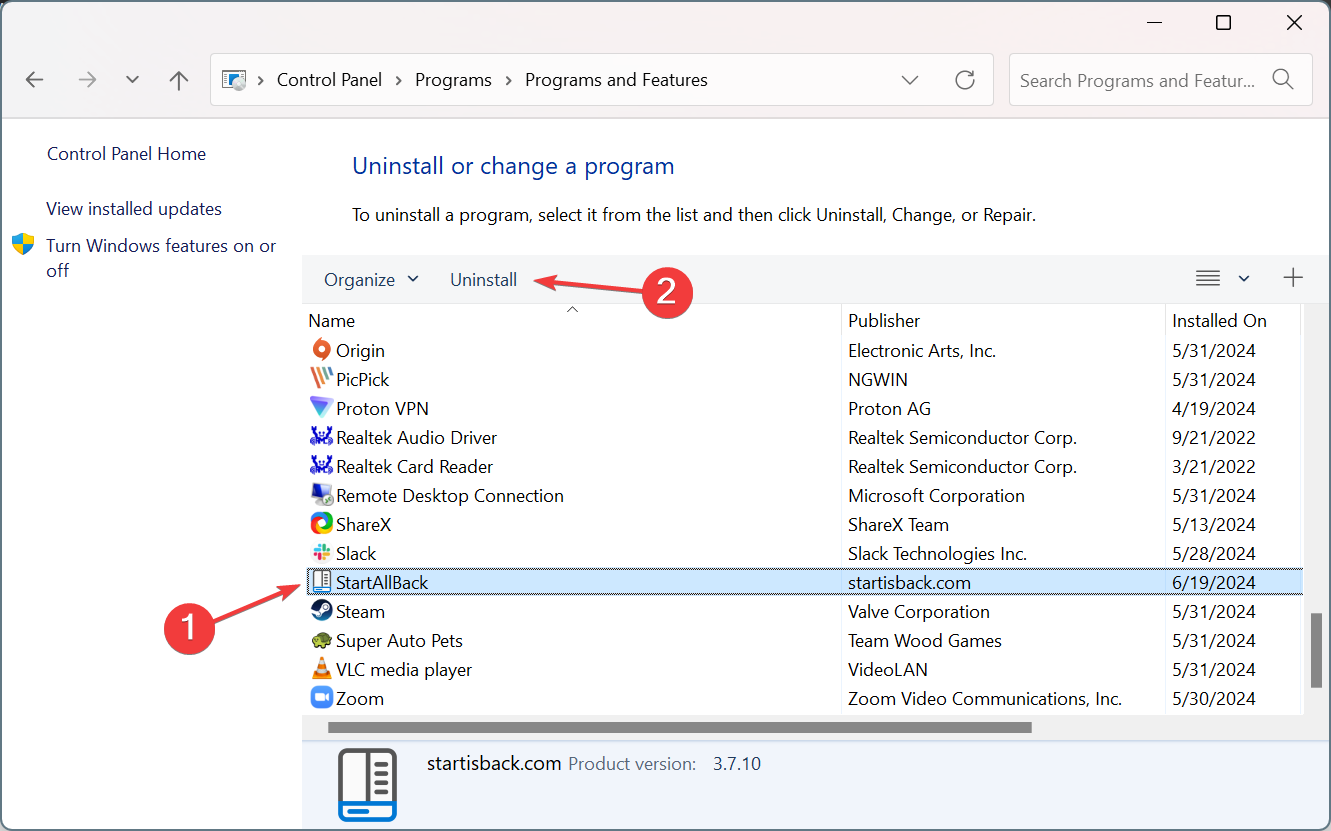Select the Origin program row

803,350
